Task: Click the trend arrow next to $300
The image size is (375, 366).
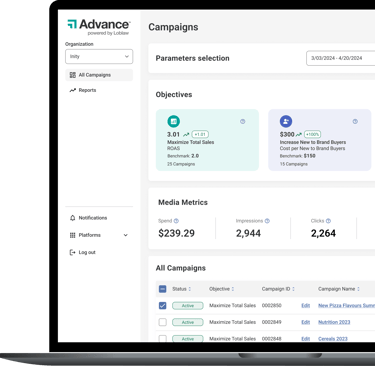Action: (x=299, y=134)
